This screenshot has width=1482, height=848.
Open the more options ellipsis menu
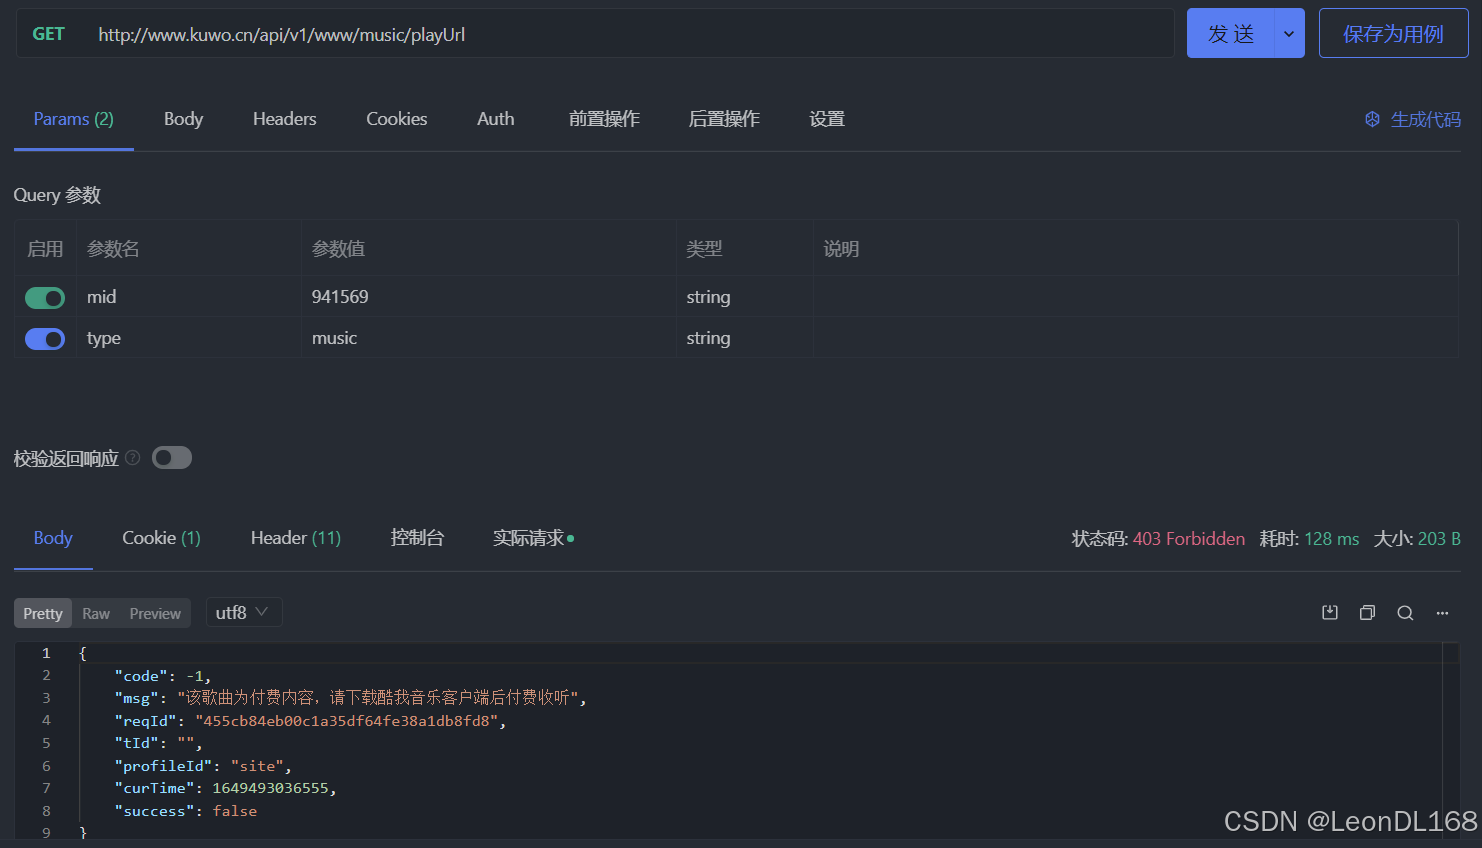pos(1442,613)
